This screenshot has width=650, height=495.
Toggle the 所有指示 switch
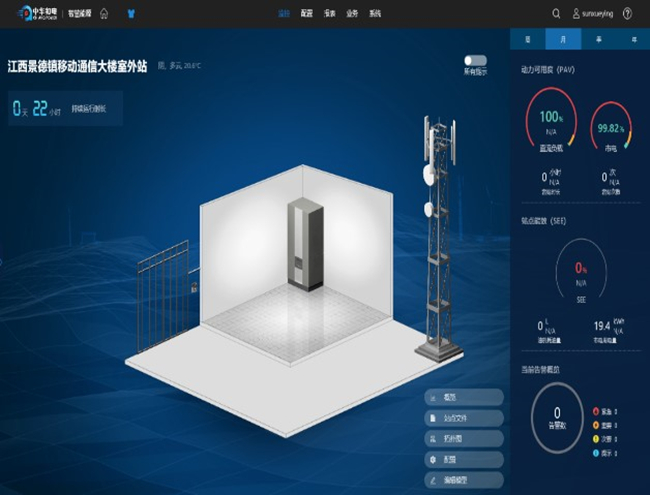click(x=475, y=61)
